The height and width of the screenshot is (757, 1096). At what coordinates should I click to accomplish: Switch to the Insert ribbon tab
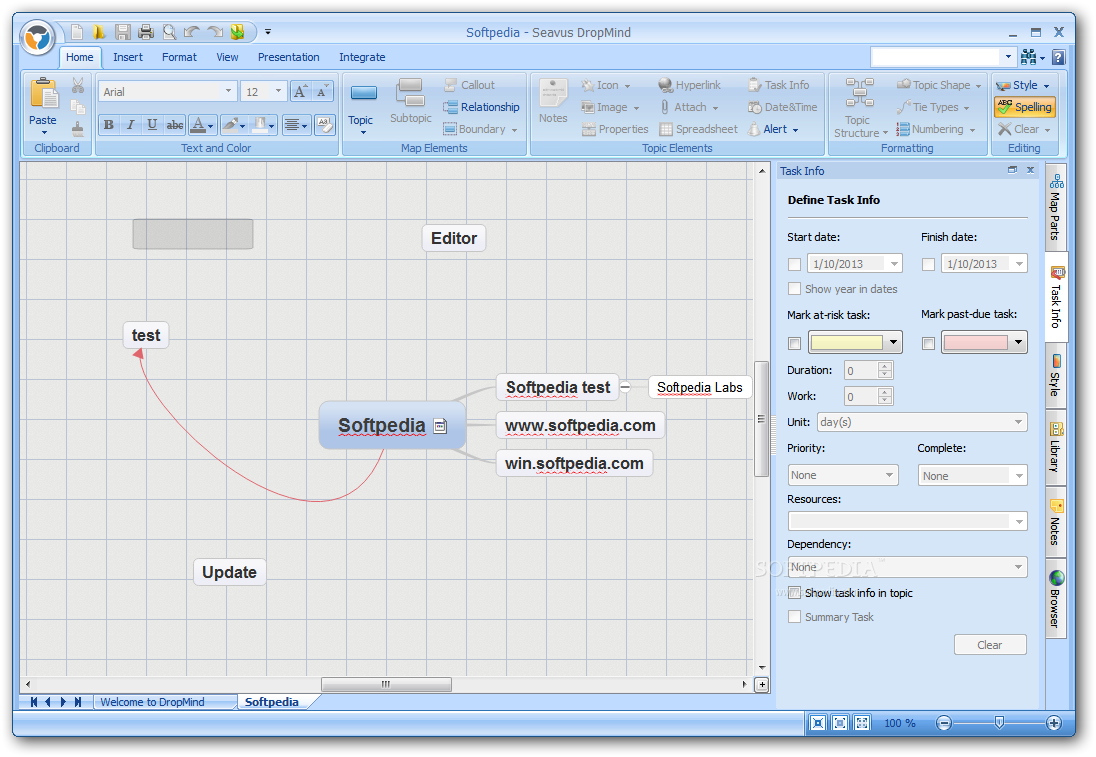pyautogui.click(x=128, y=57)
